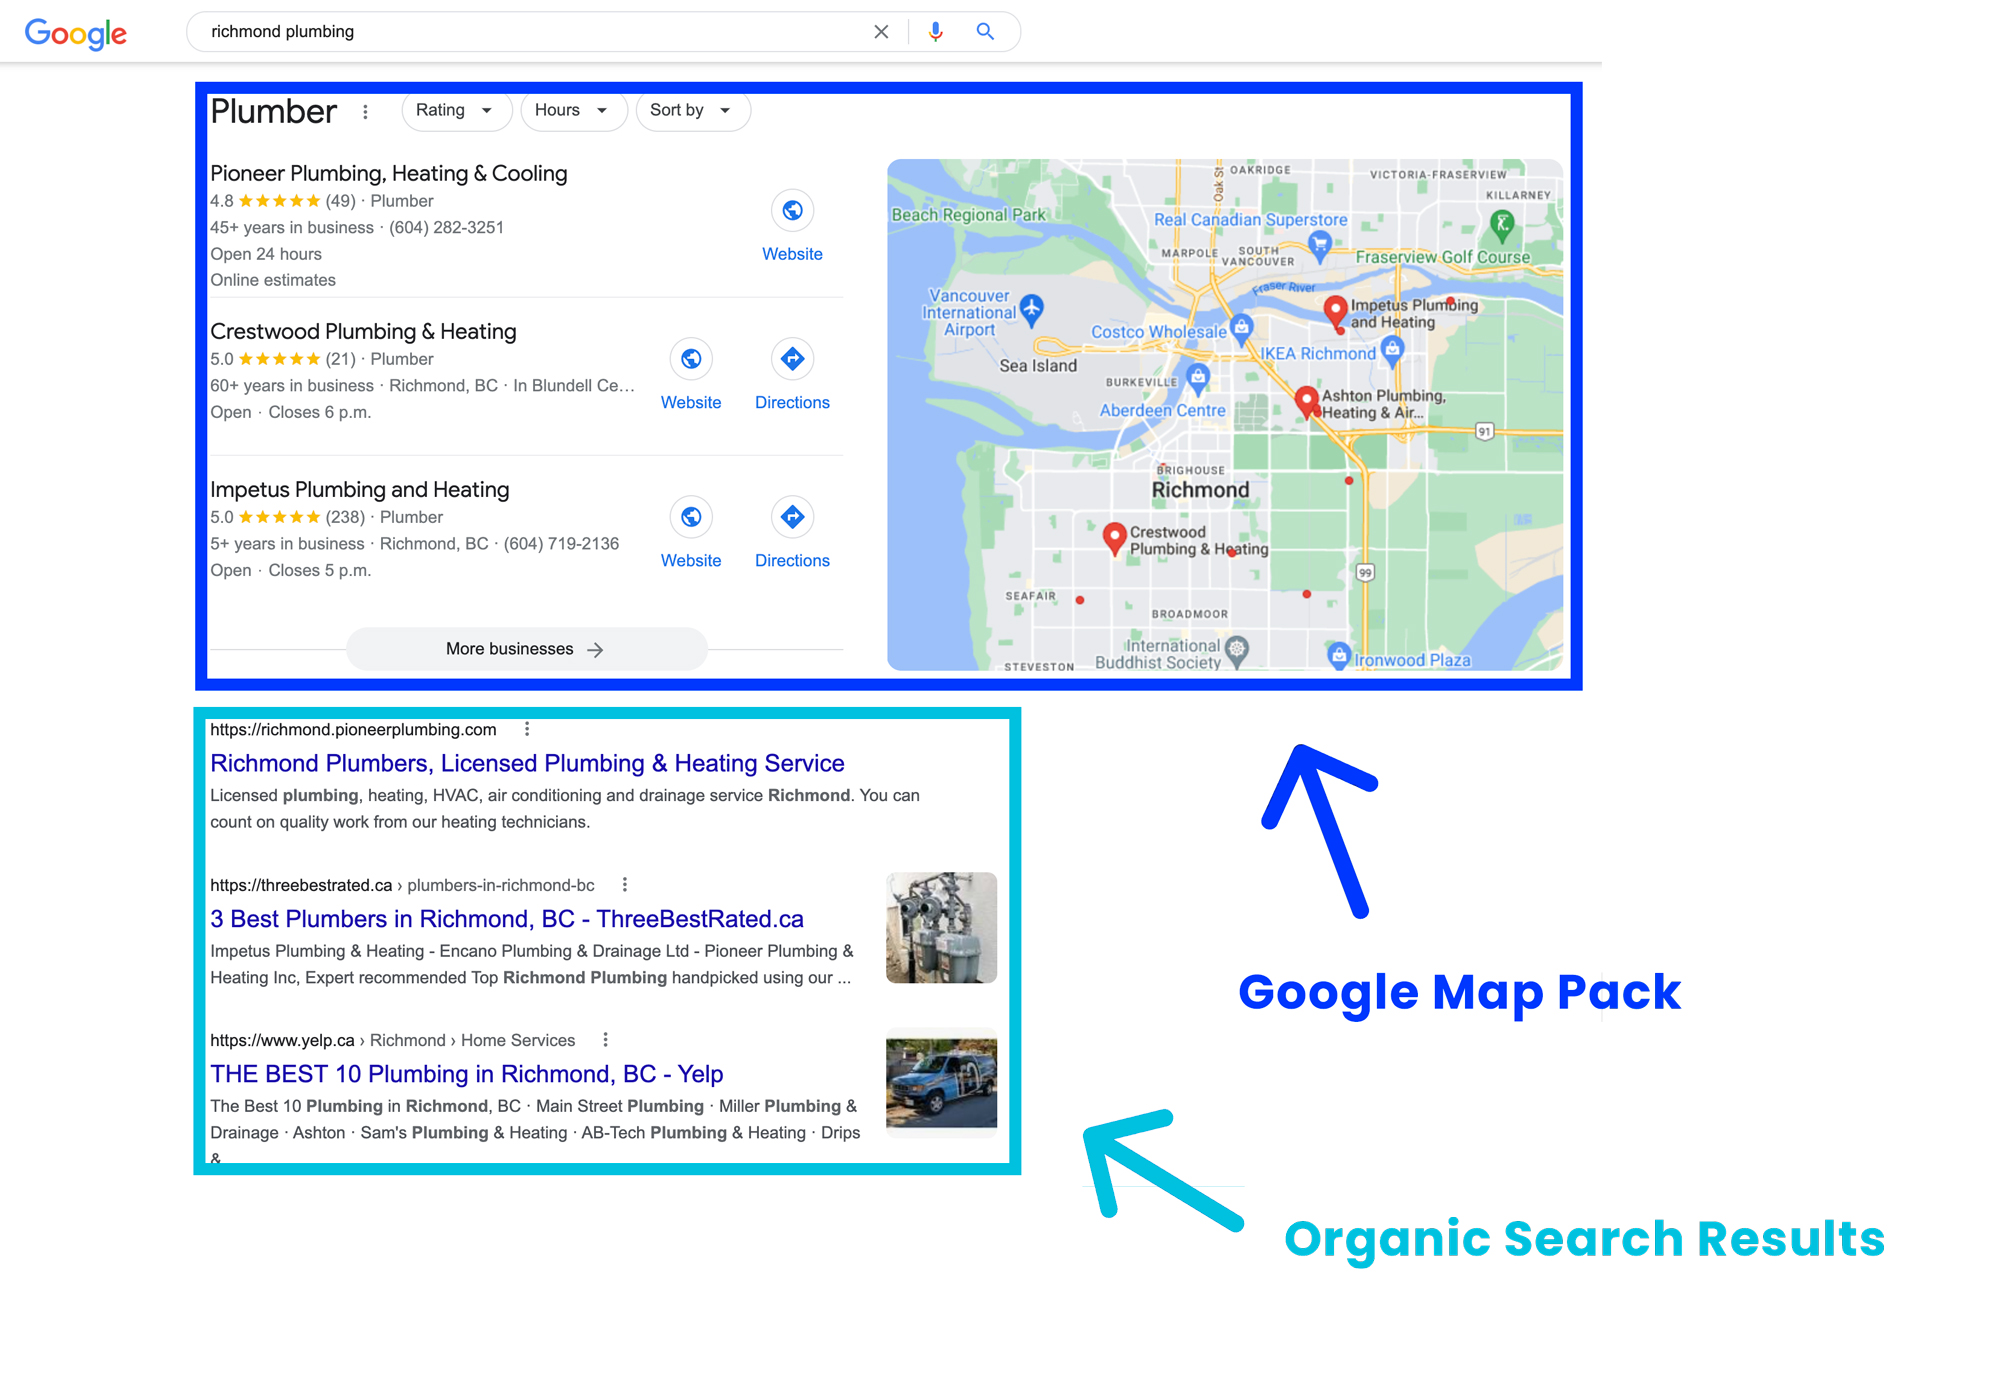Expand the Rating filter dropdown
Screen dimensions: 2000x1400
(x=456, y=110)
